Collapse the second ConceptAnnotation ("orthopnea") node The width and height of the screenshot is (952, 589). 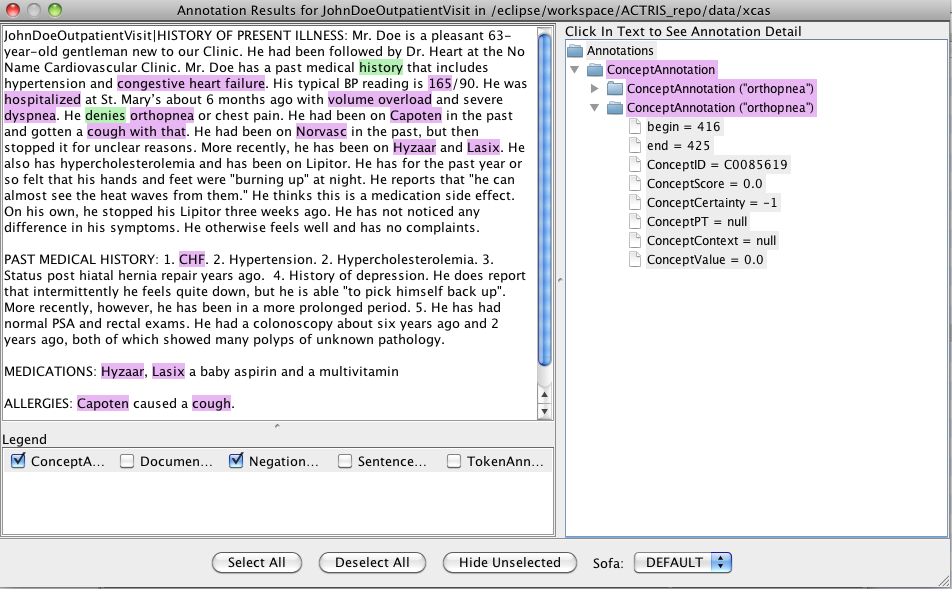pyautogui.click(x=595, y=107)
